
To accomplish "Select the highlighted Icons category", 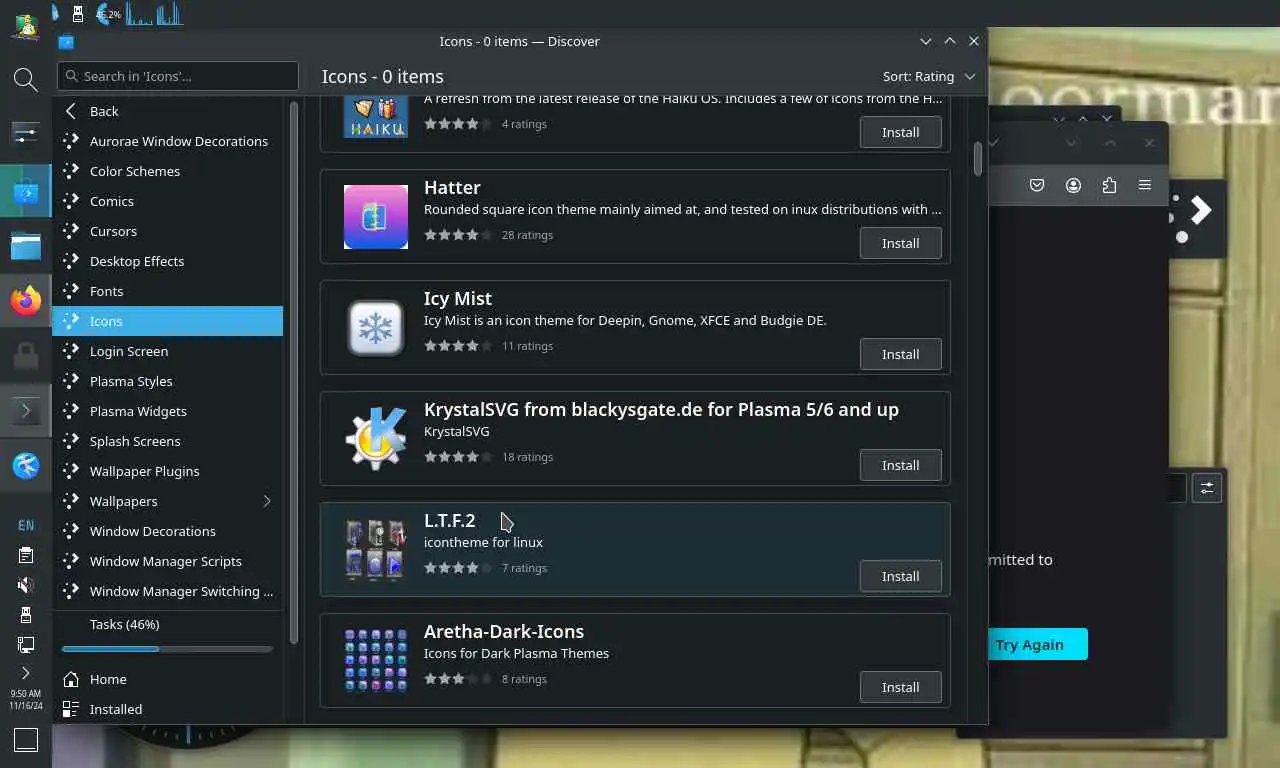I will point(168,321).
